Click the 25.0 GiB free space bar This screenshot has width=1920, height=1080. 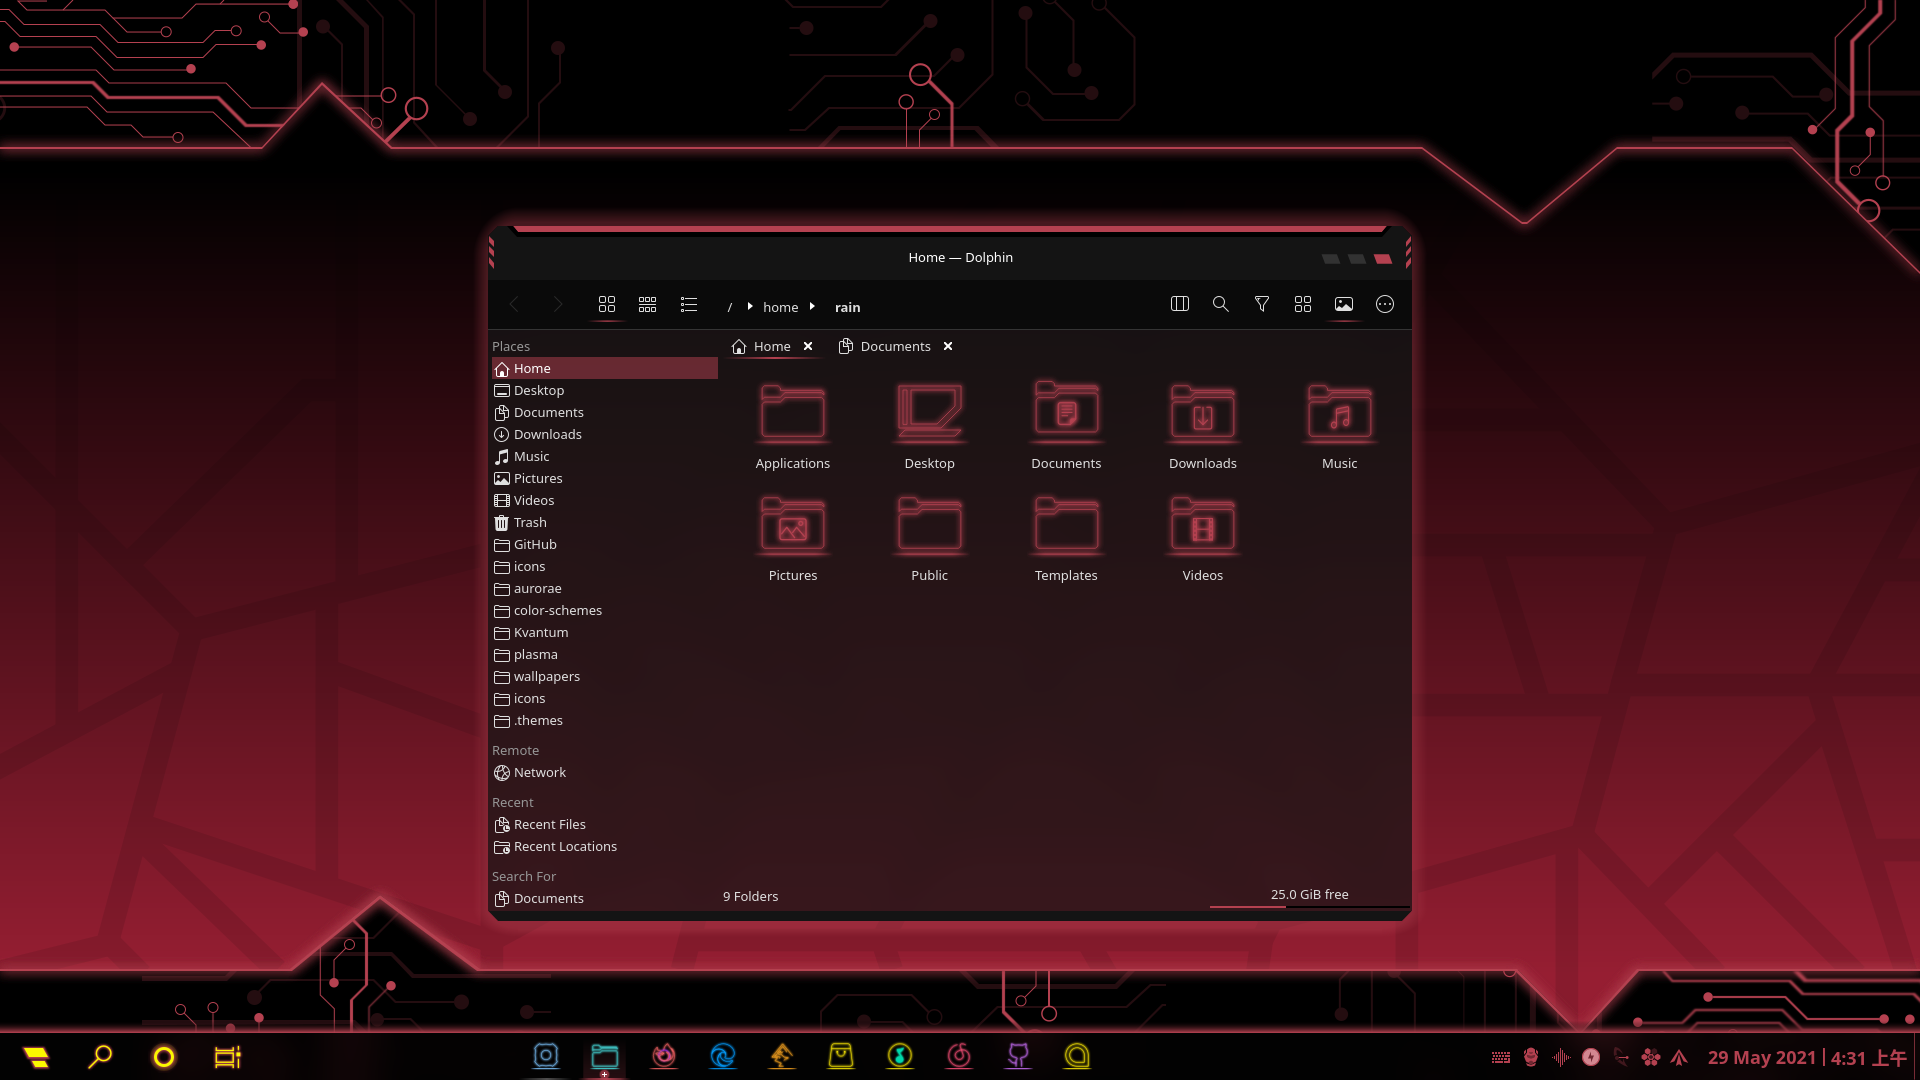1309,896
